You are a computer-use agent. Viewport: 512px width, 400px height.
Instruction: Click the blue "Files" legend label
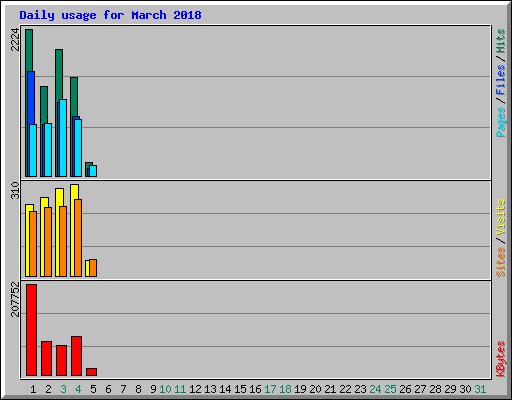(500, 80)
